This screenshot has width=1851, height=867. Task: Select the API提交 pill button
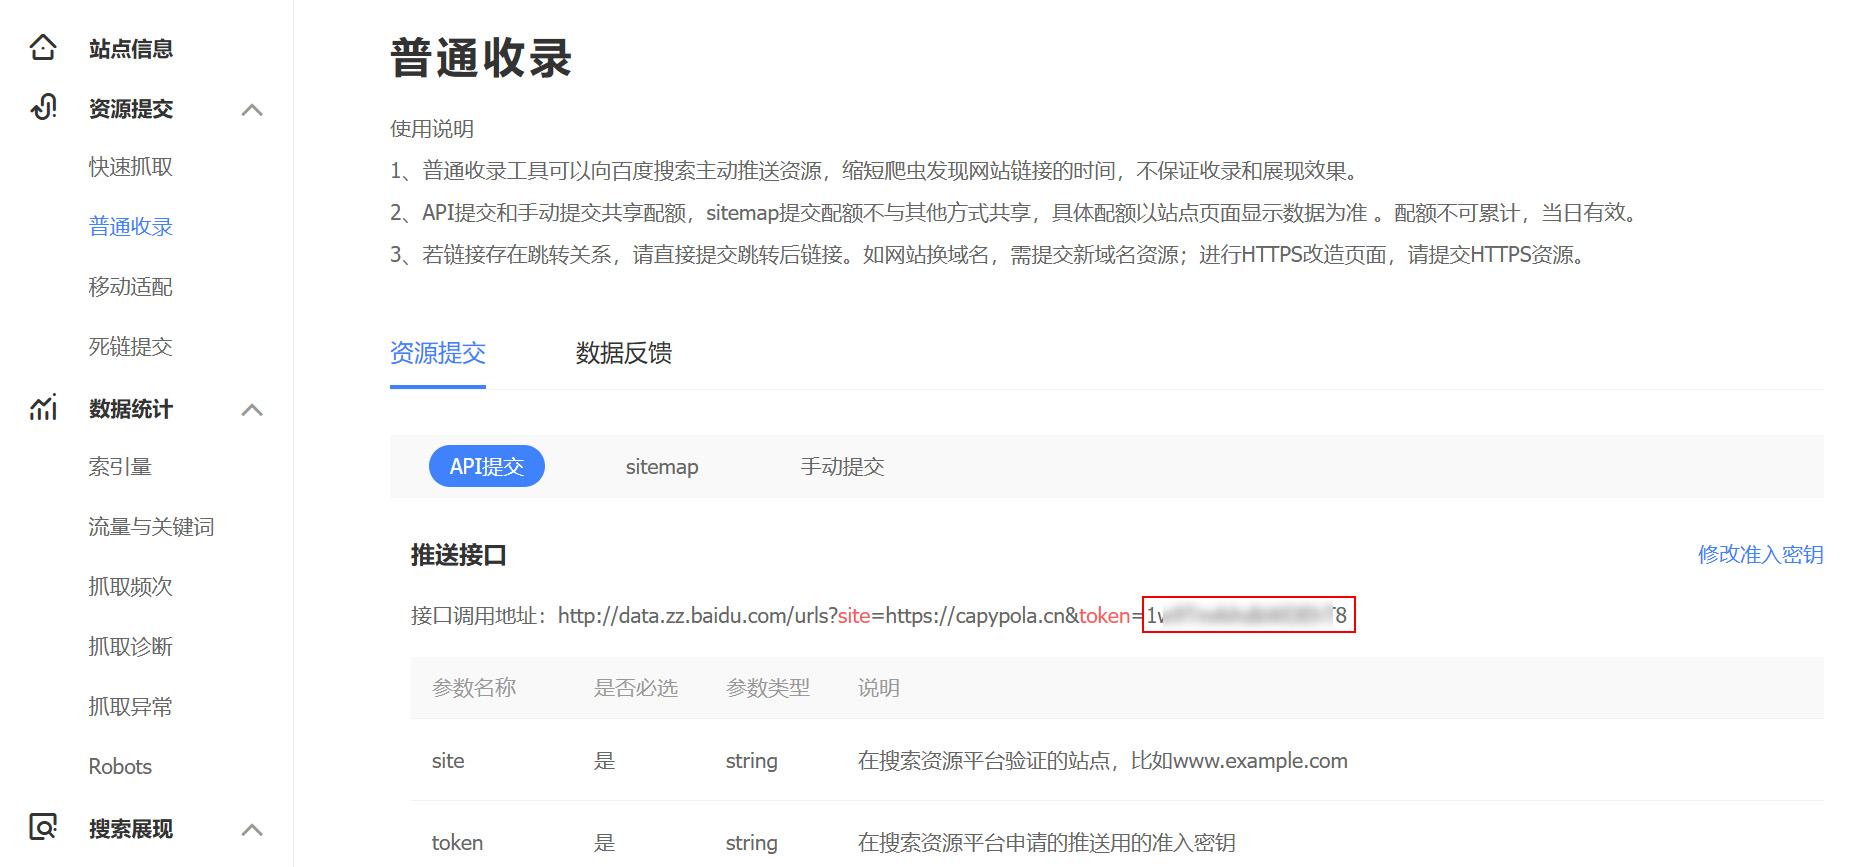coord(486,466)
